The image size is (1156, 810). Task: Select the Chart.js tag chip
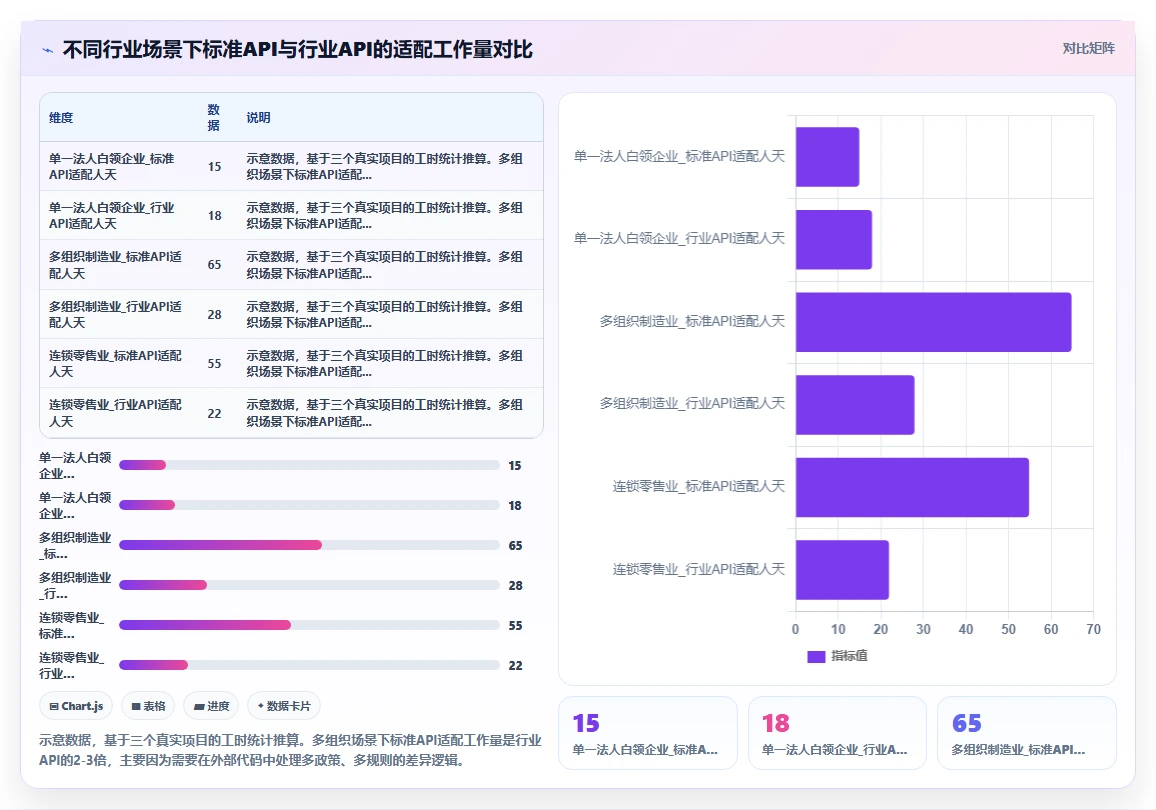pos(76,706)
